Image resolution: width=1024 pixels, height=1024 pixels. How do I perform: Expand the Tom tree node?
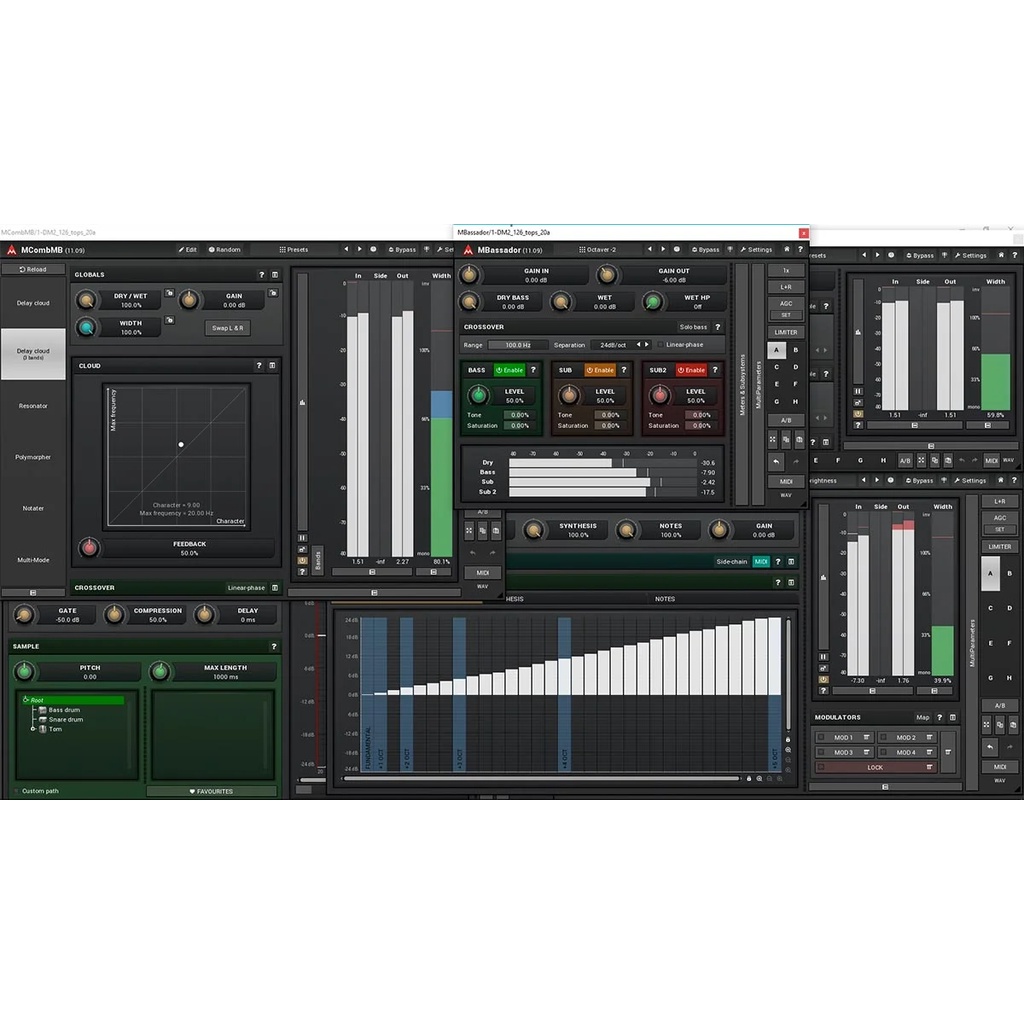coord(33,729)
